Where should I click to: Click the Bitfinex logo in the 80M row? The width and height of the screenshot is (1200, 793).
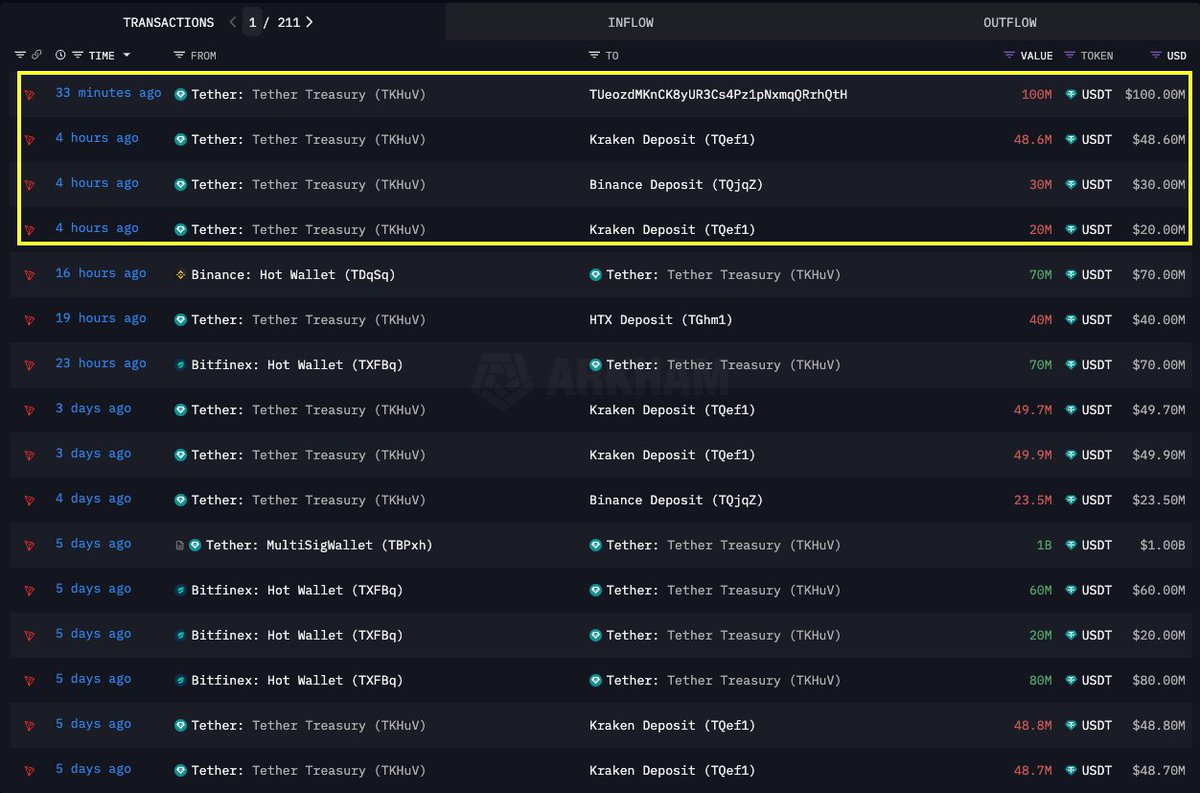point(181,680)
